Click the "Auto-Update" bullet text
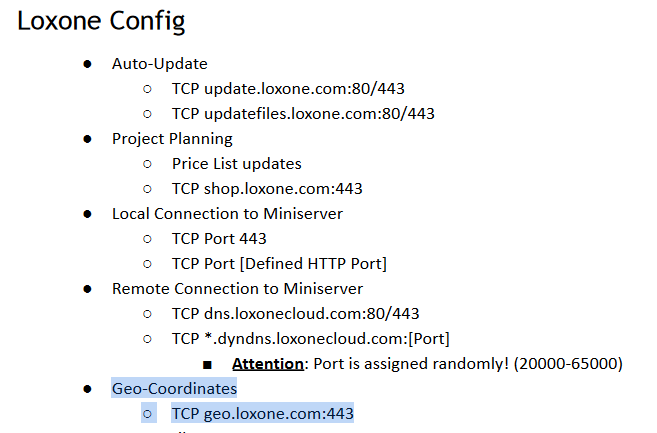 159,64
